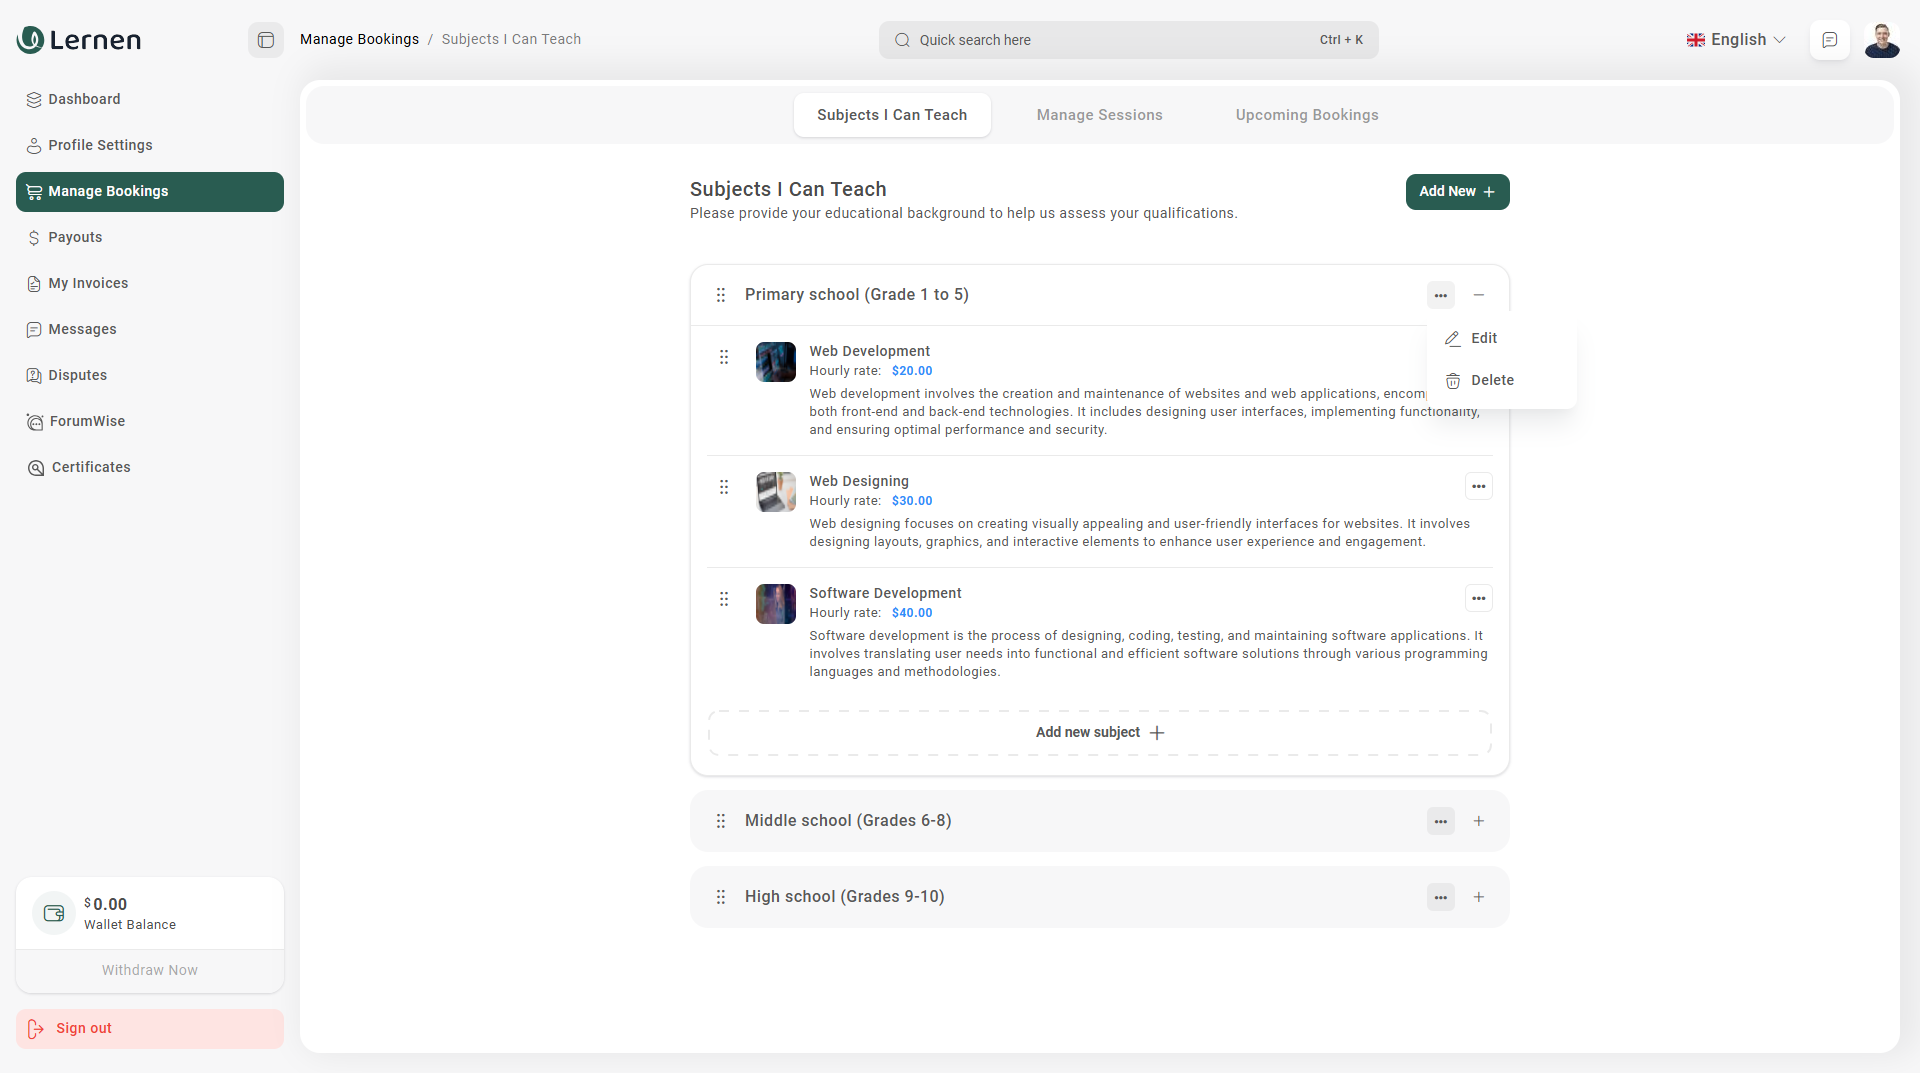1920x1073 pixels.
Task: Click the Add New button
Action: (x=1457, y=192)
